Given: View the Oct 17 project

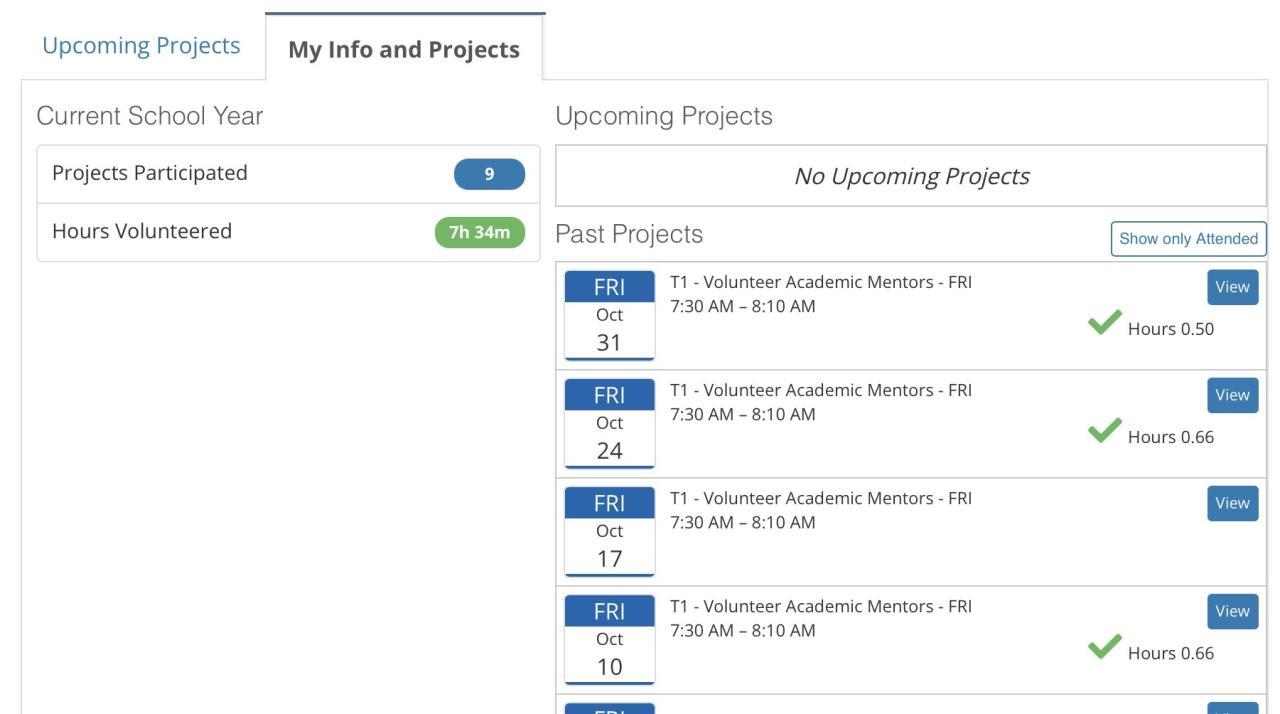Looking at the screenshot, I should [1232, 503].
